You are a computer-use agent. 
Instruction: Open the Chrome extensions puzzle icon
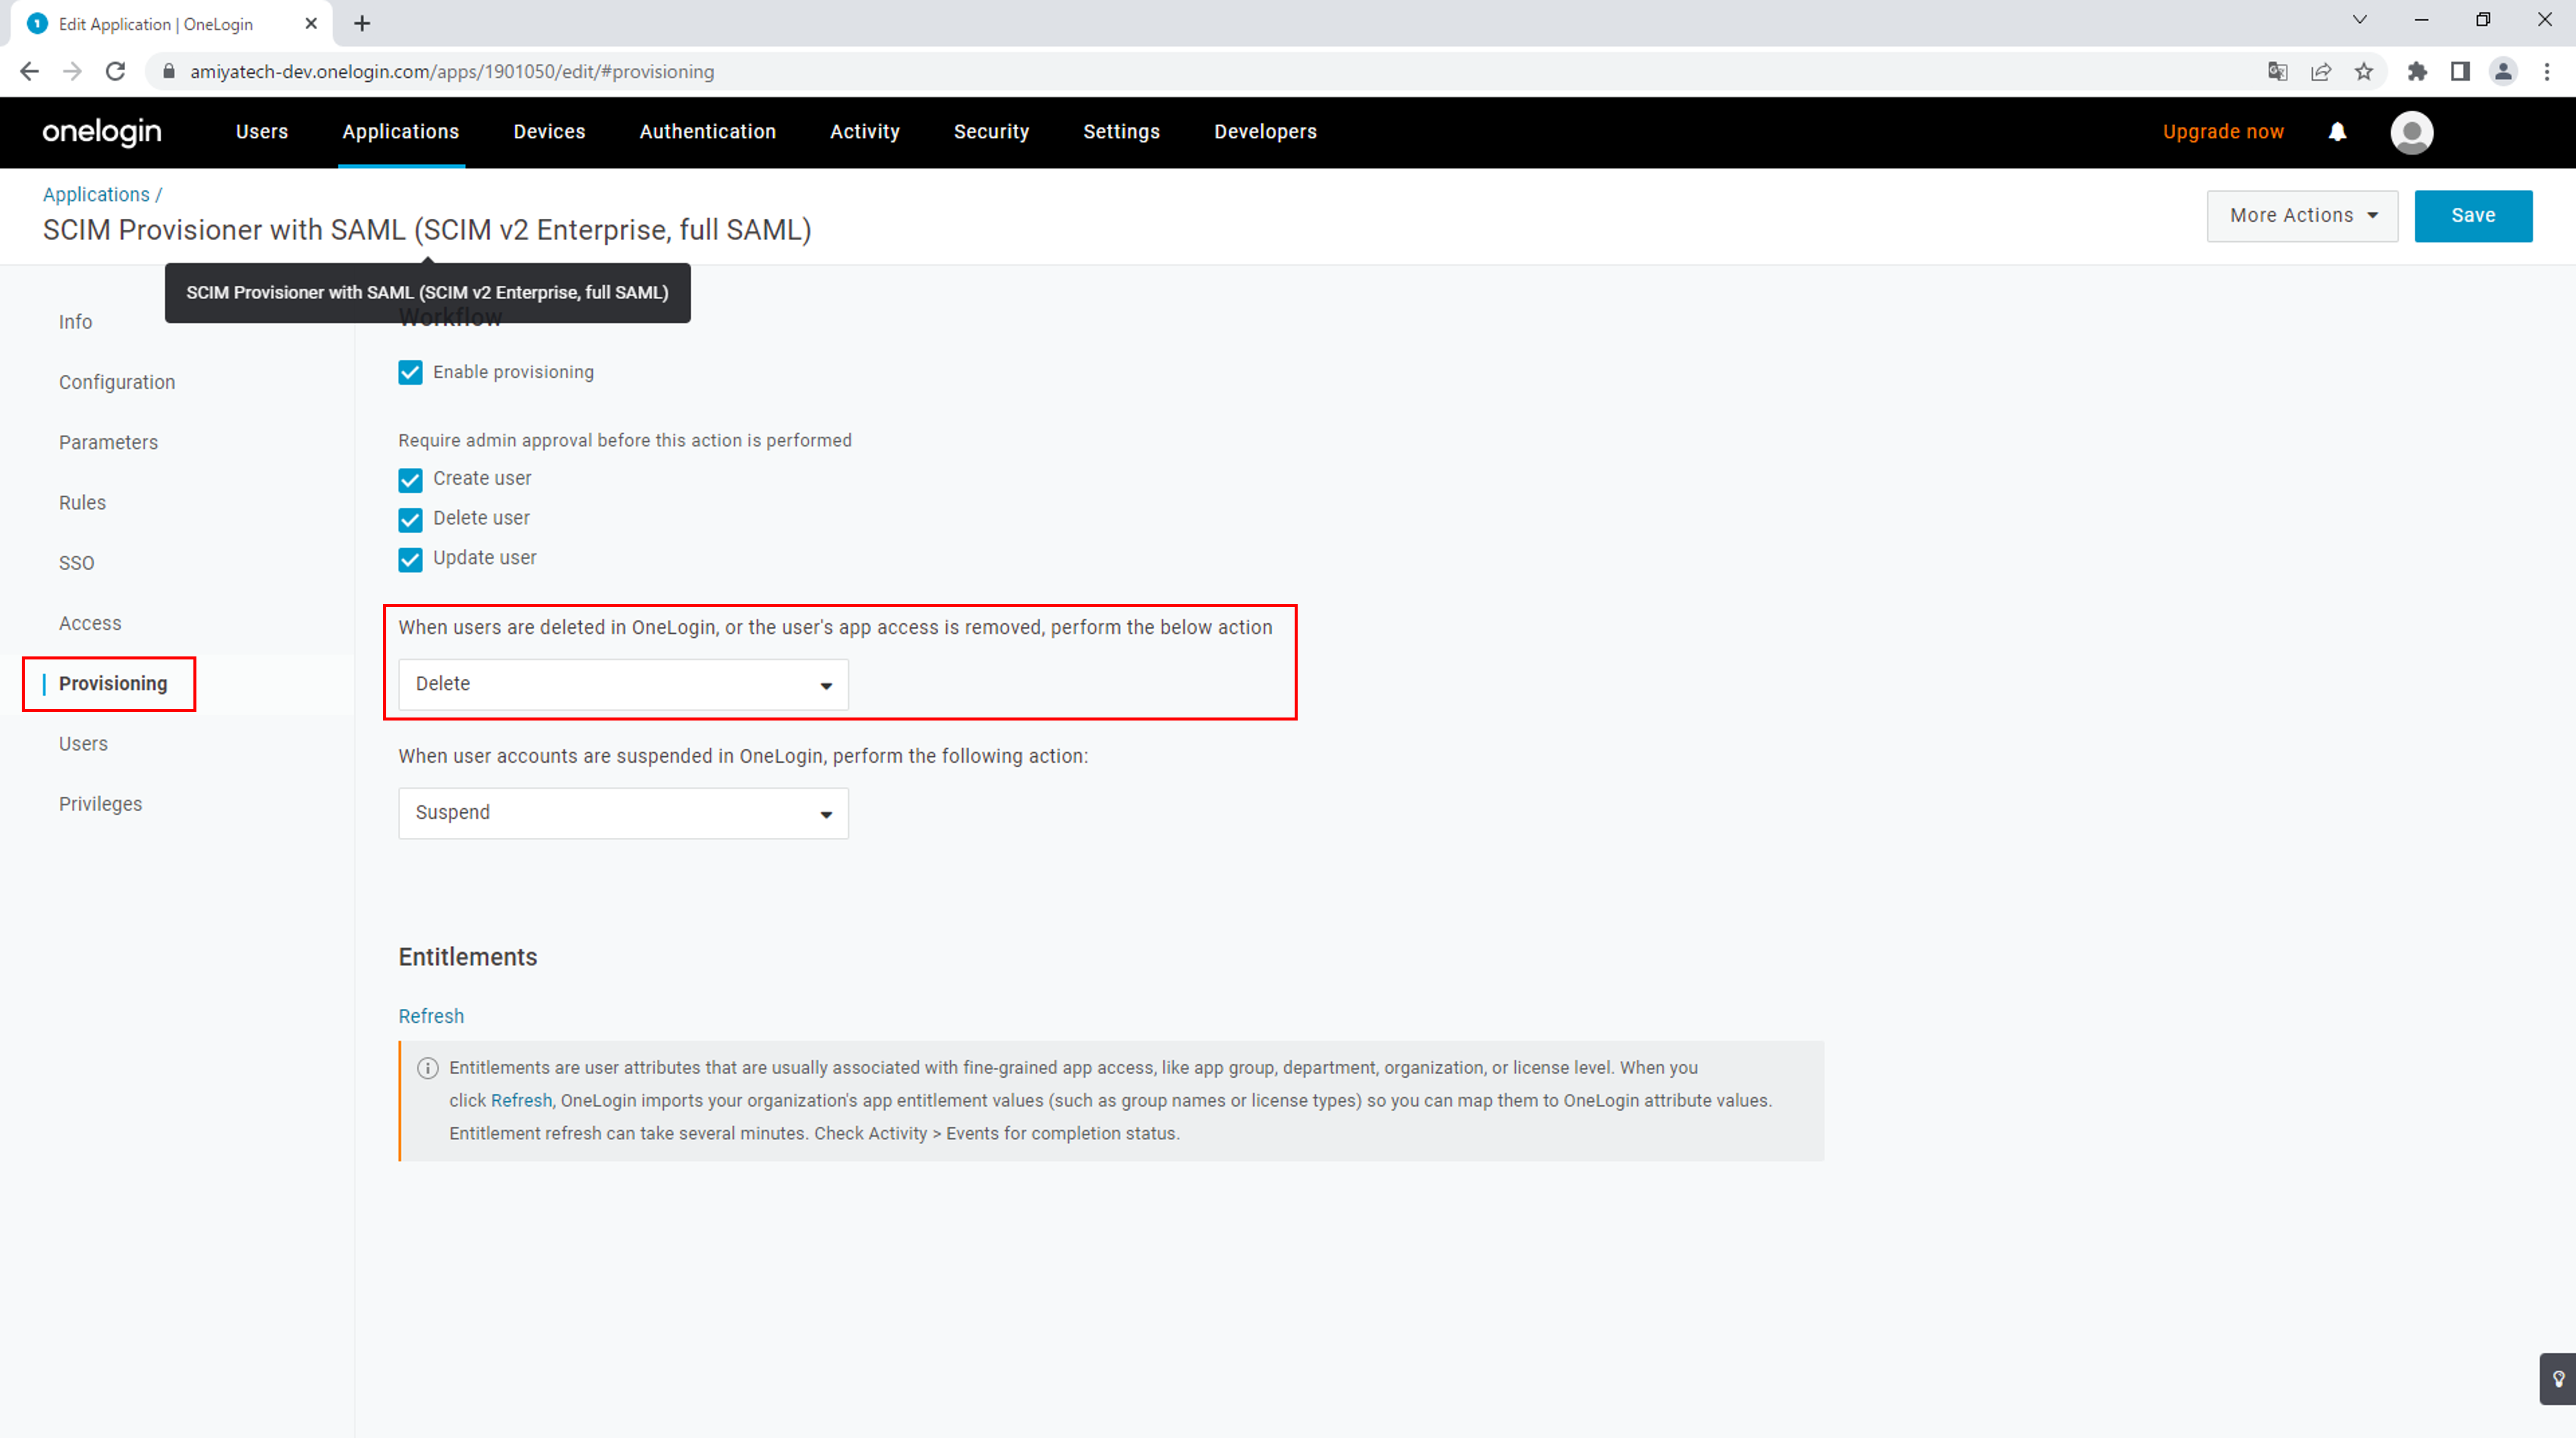coord(2417,71)
